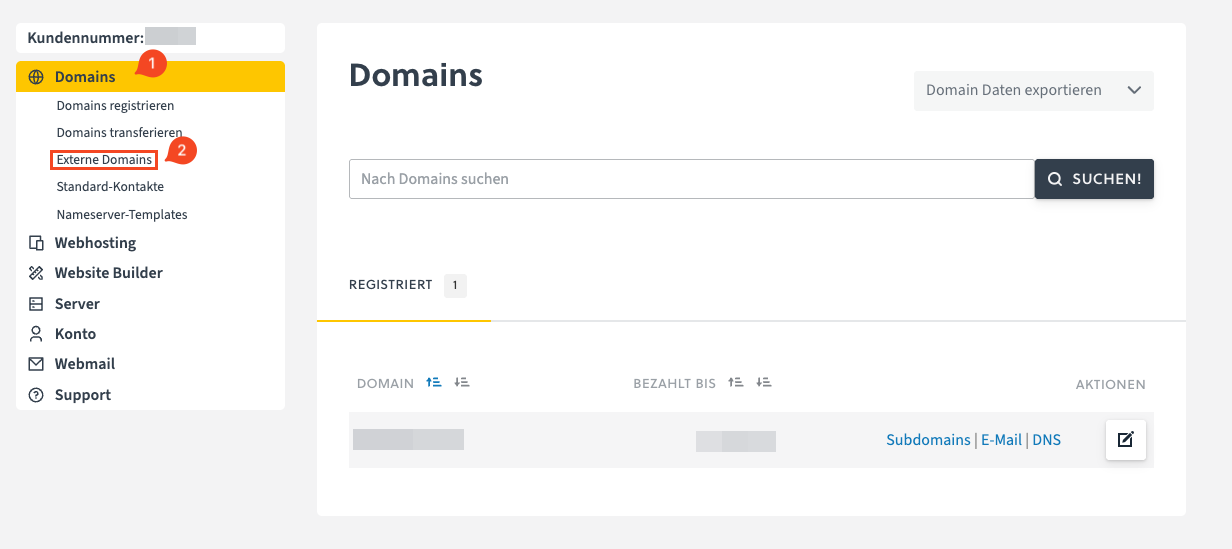Click the globe icon beside Domains
Image resolution: width=1232 pixels, height=549 pixels.
click(x=36, y=77)
